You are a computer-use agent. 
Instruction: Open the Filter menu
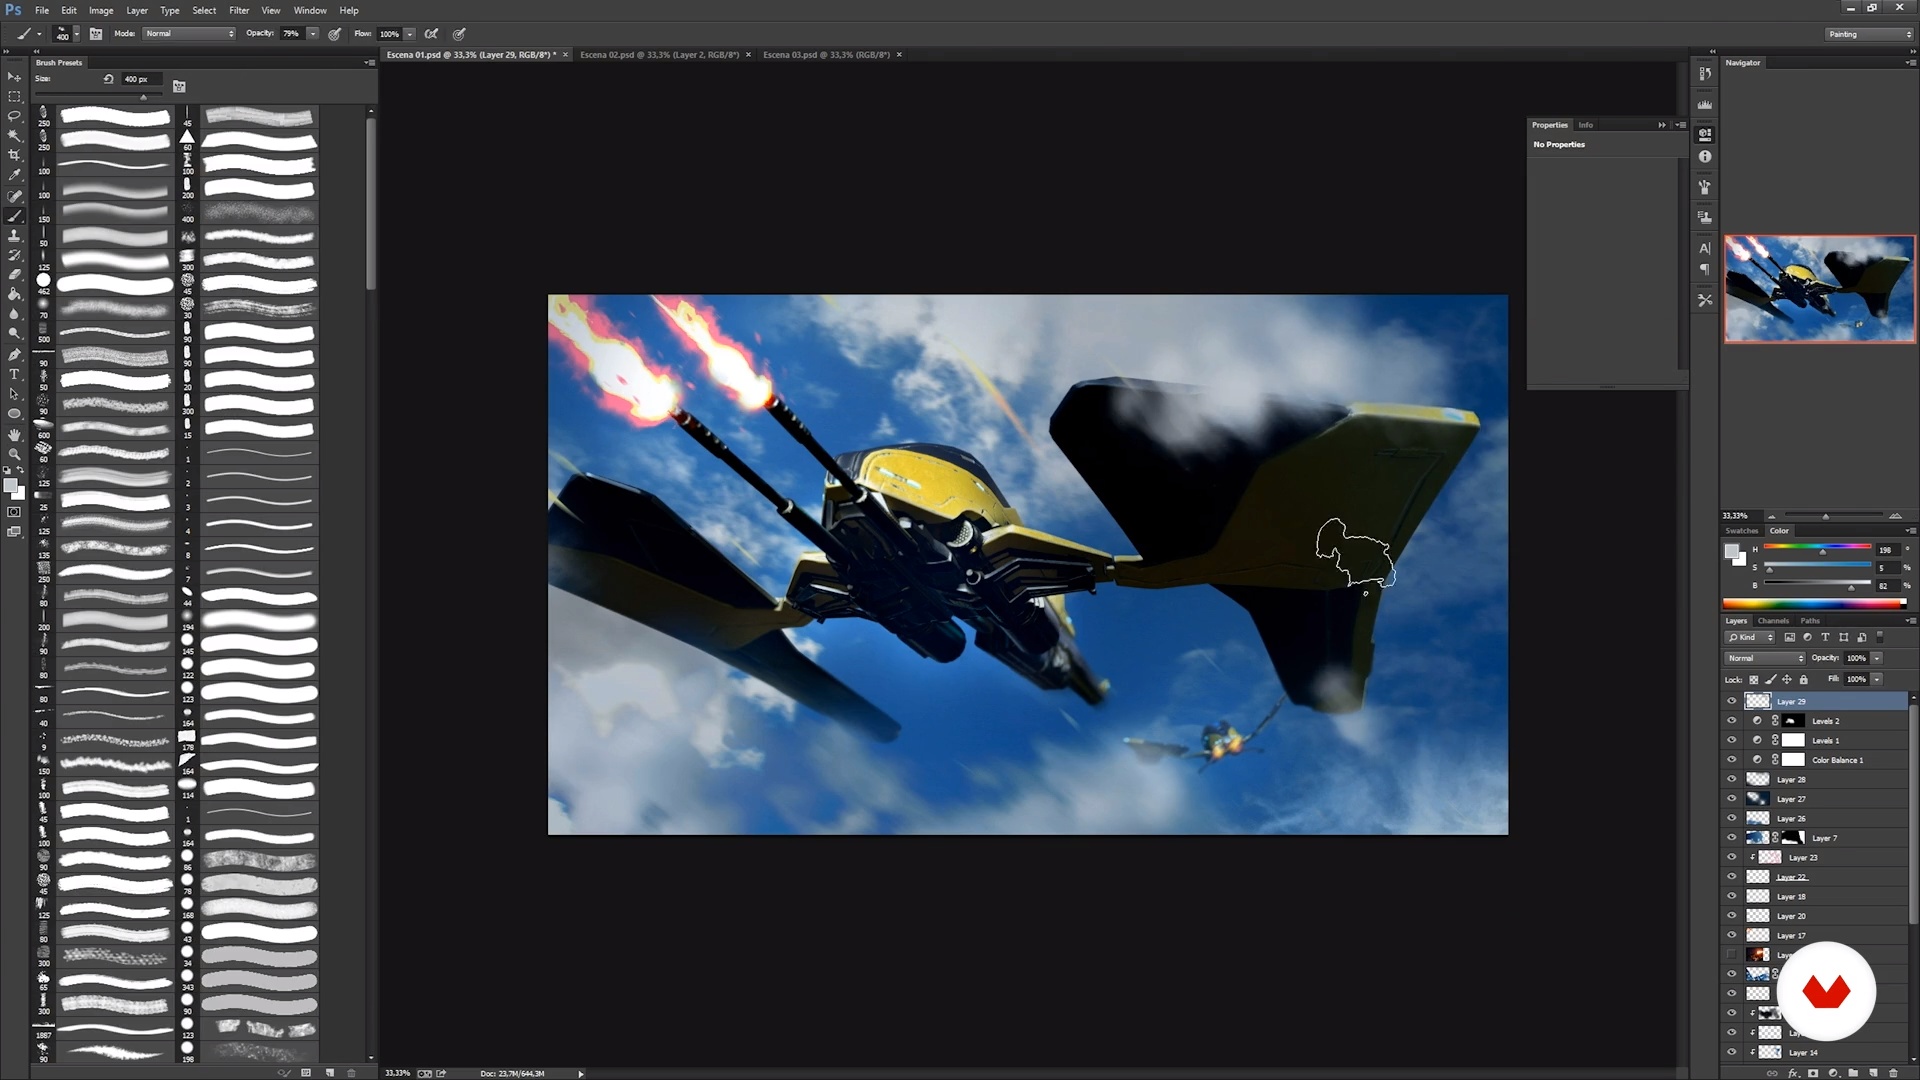point(239,10)
